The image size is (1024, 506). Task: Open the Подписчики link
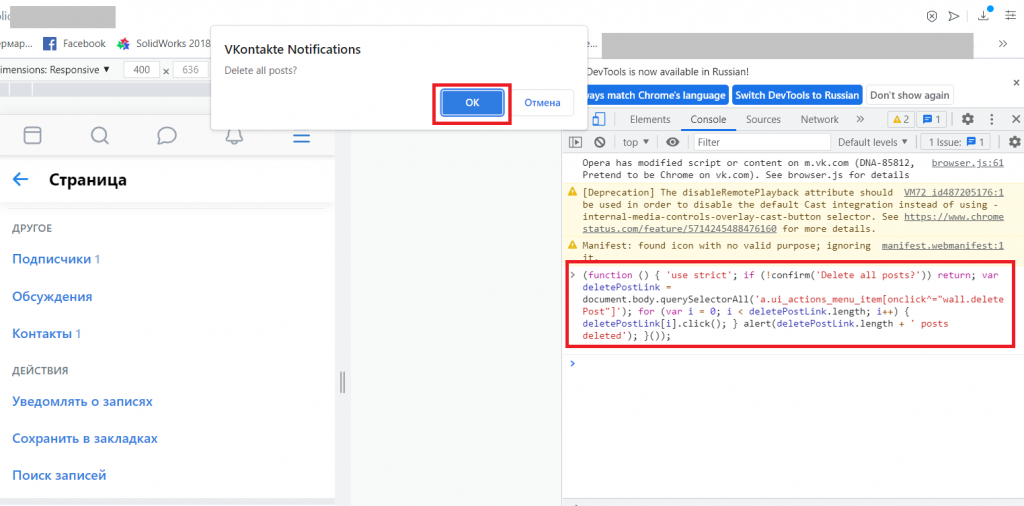[x=50, y=259]
